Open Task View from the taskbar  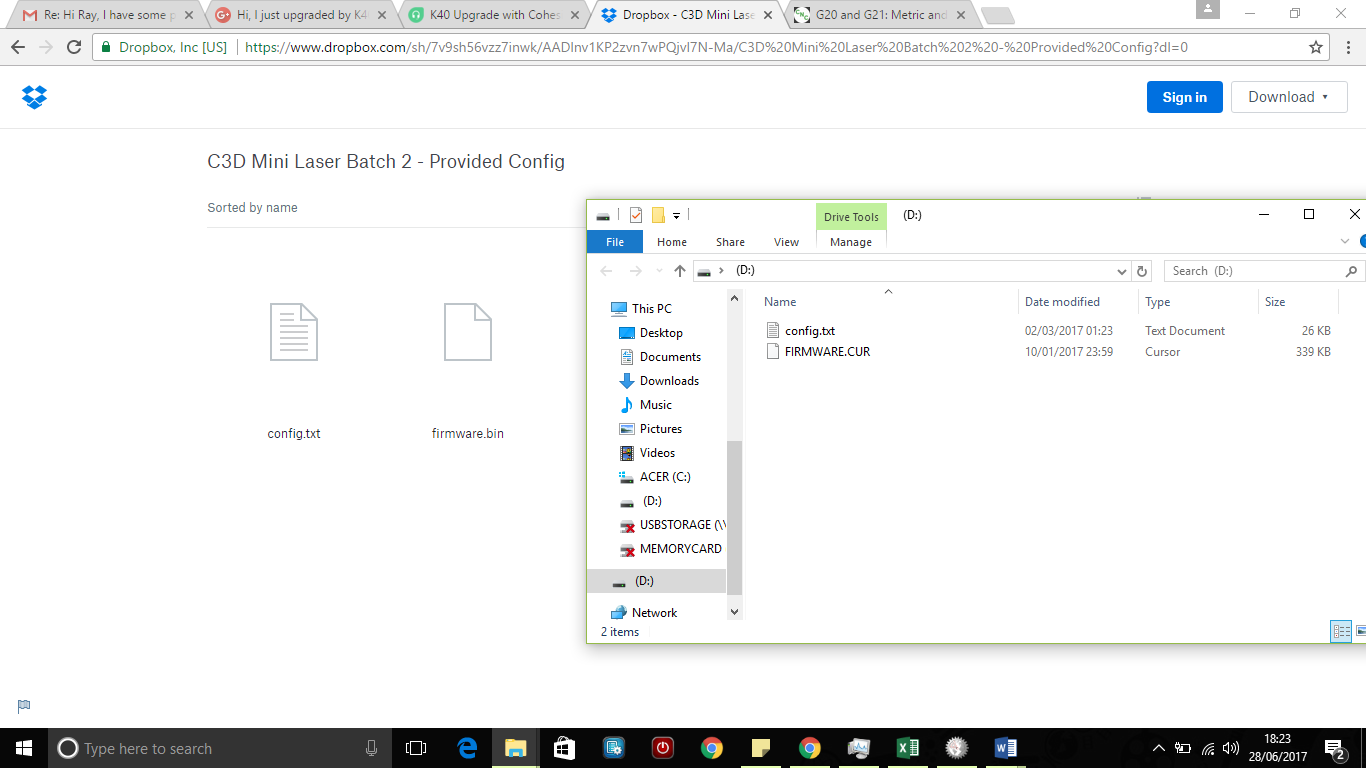point(416,748)
